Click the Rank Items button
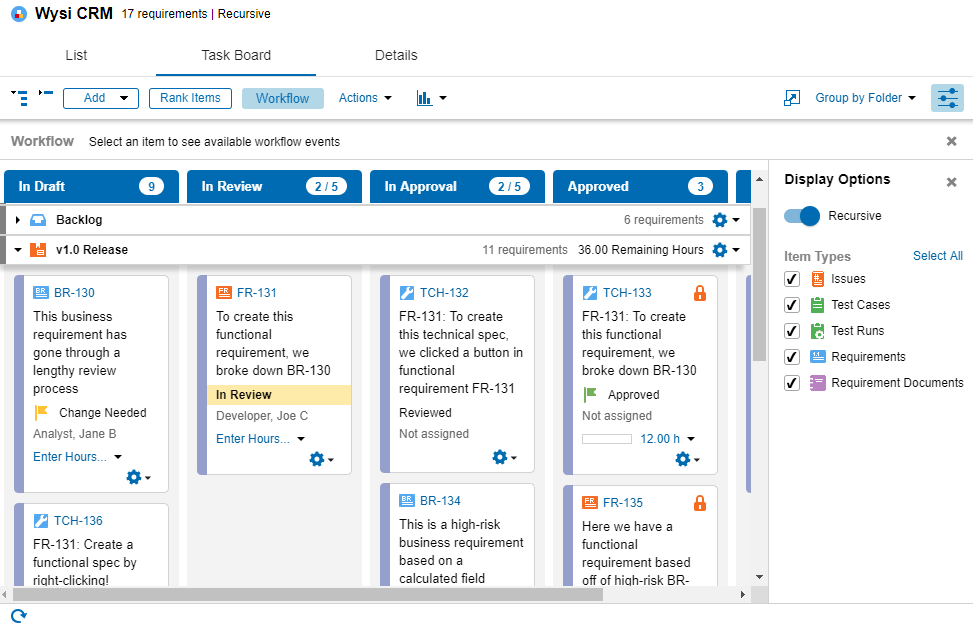Viewport: 973px width, 629px height. 190,98
